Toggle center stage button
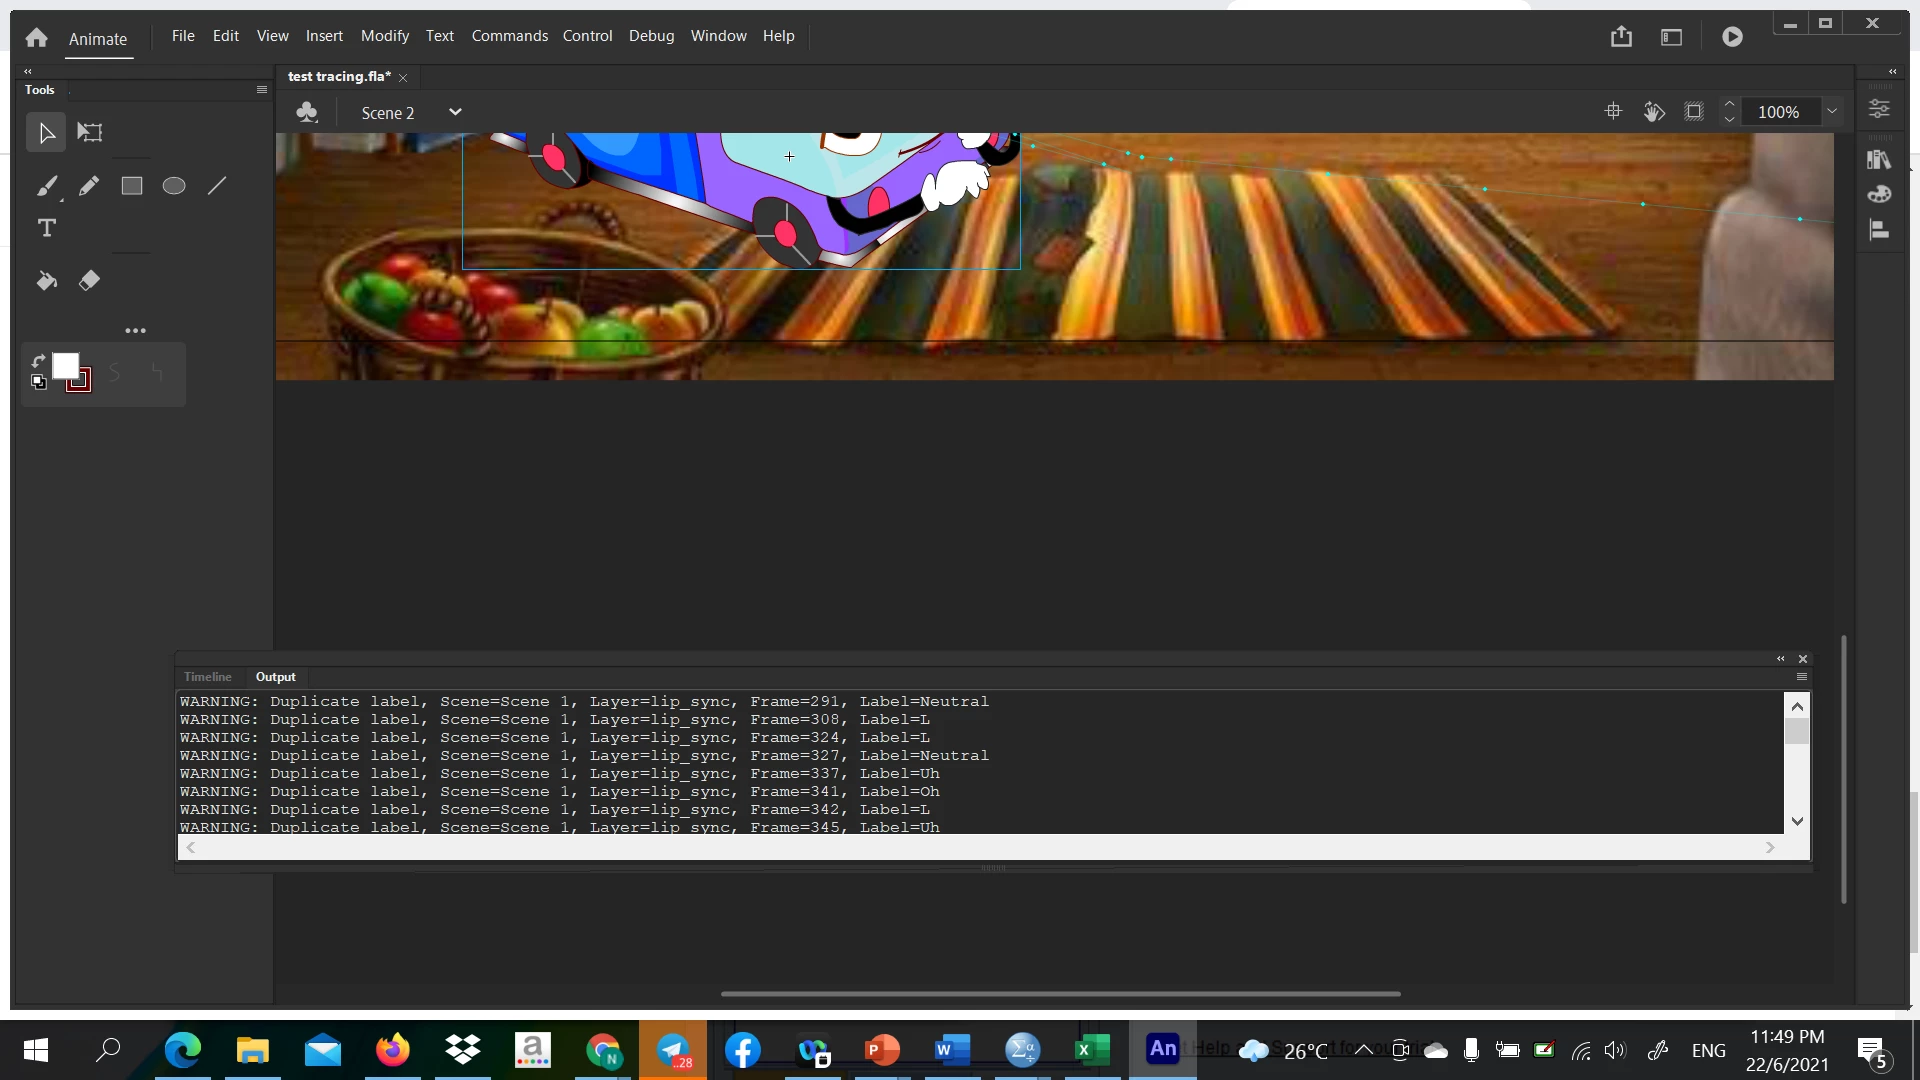1920x1080 pixels. tap(1613, 112)
